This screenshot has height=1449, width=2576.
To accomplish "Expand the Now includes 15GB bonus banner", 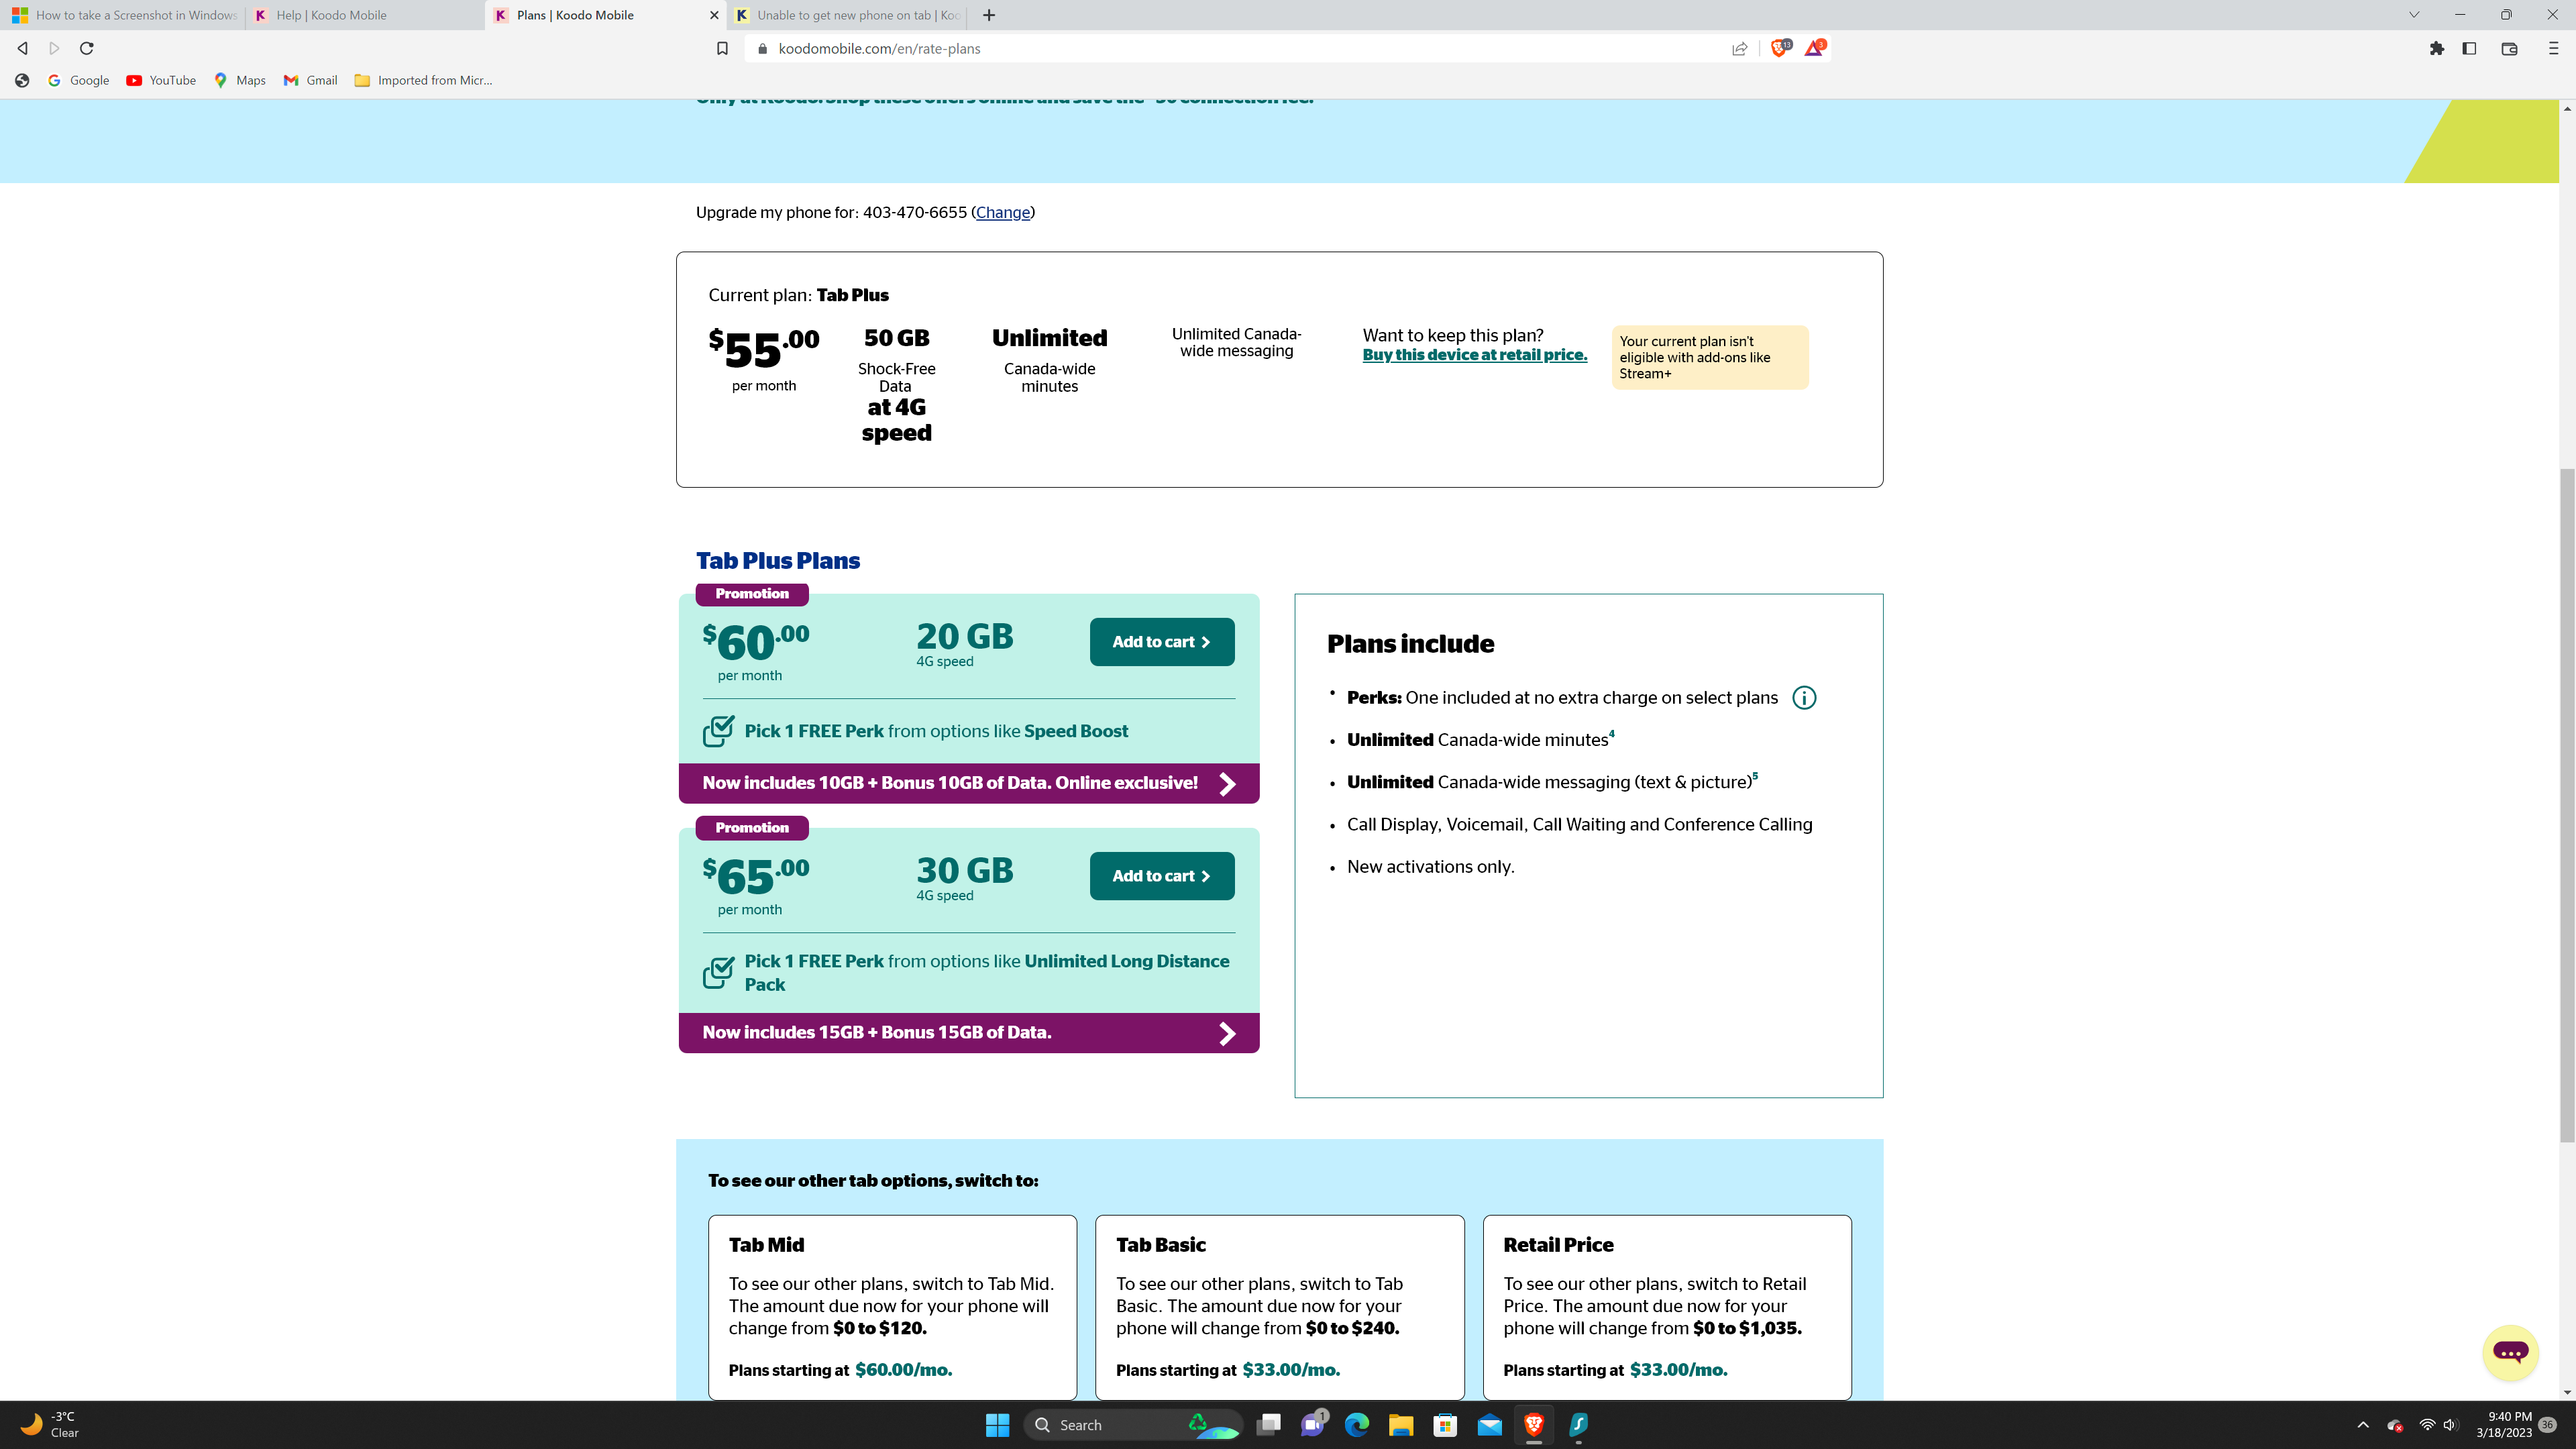I will [x=968, y=1032].
